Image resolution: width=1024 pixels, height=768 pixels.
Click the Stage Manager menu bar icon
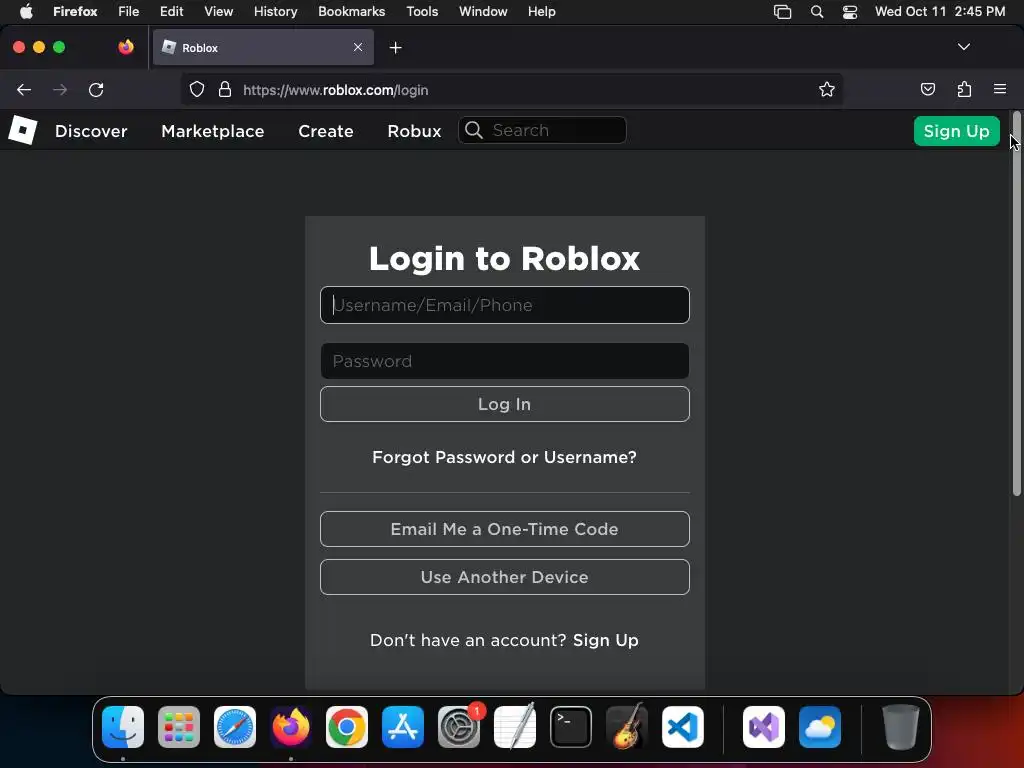click(782, 11)
